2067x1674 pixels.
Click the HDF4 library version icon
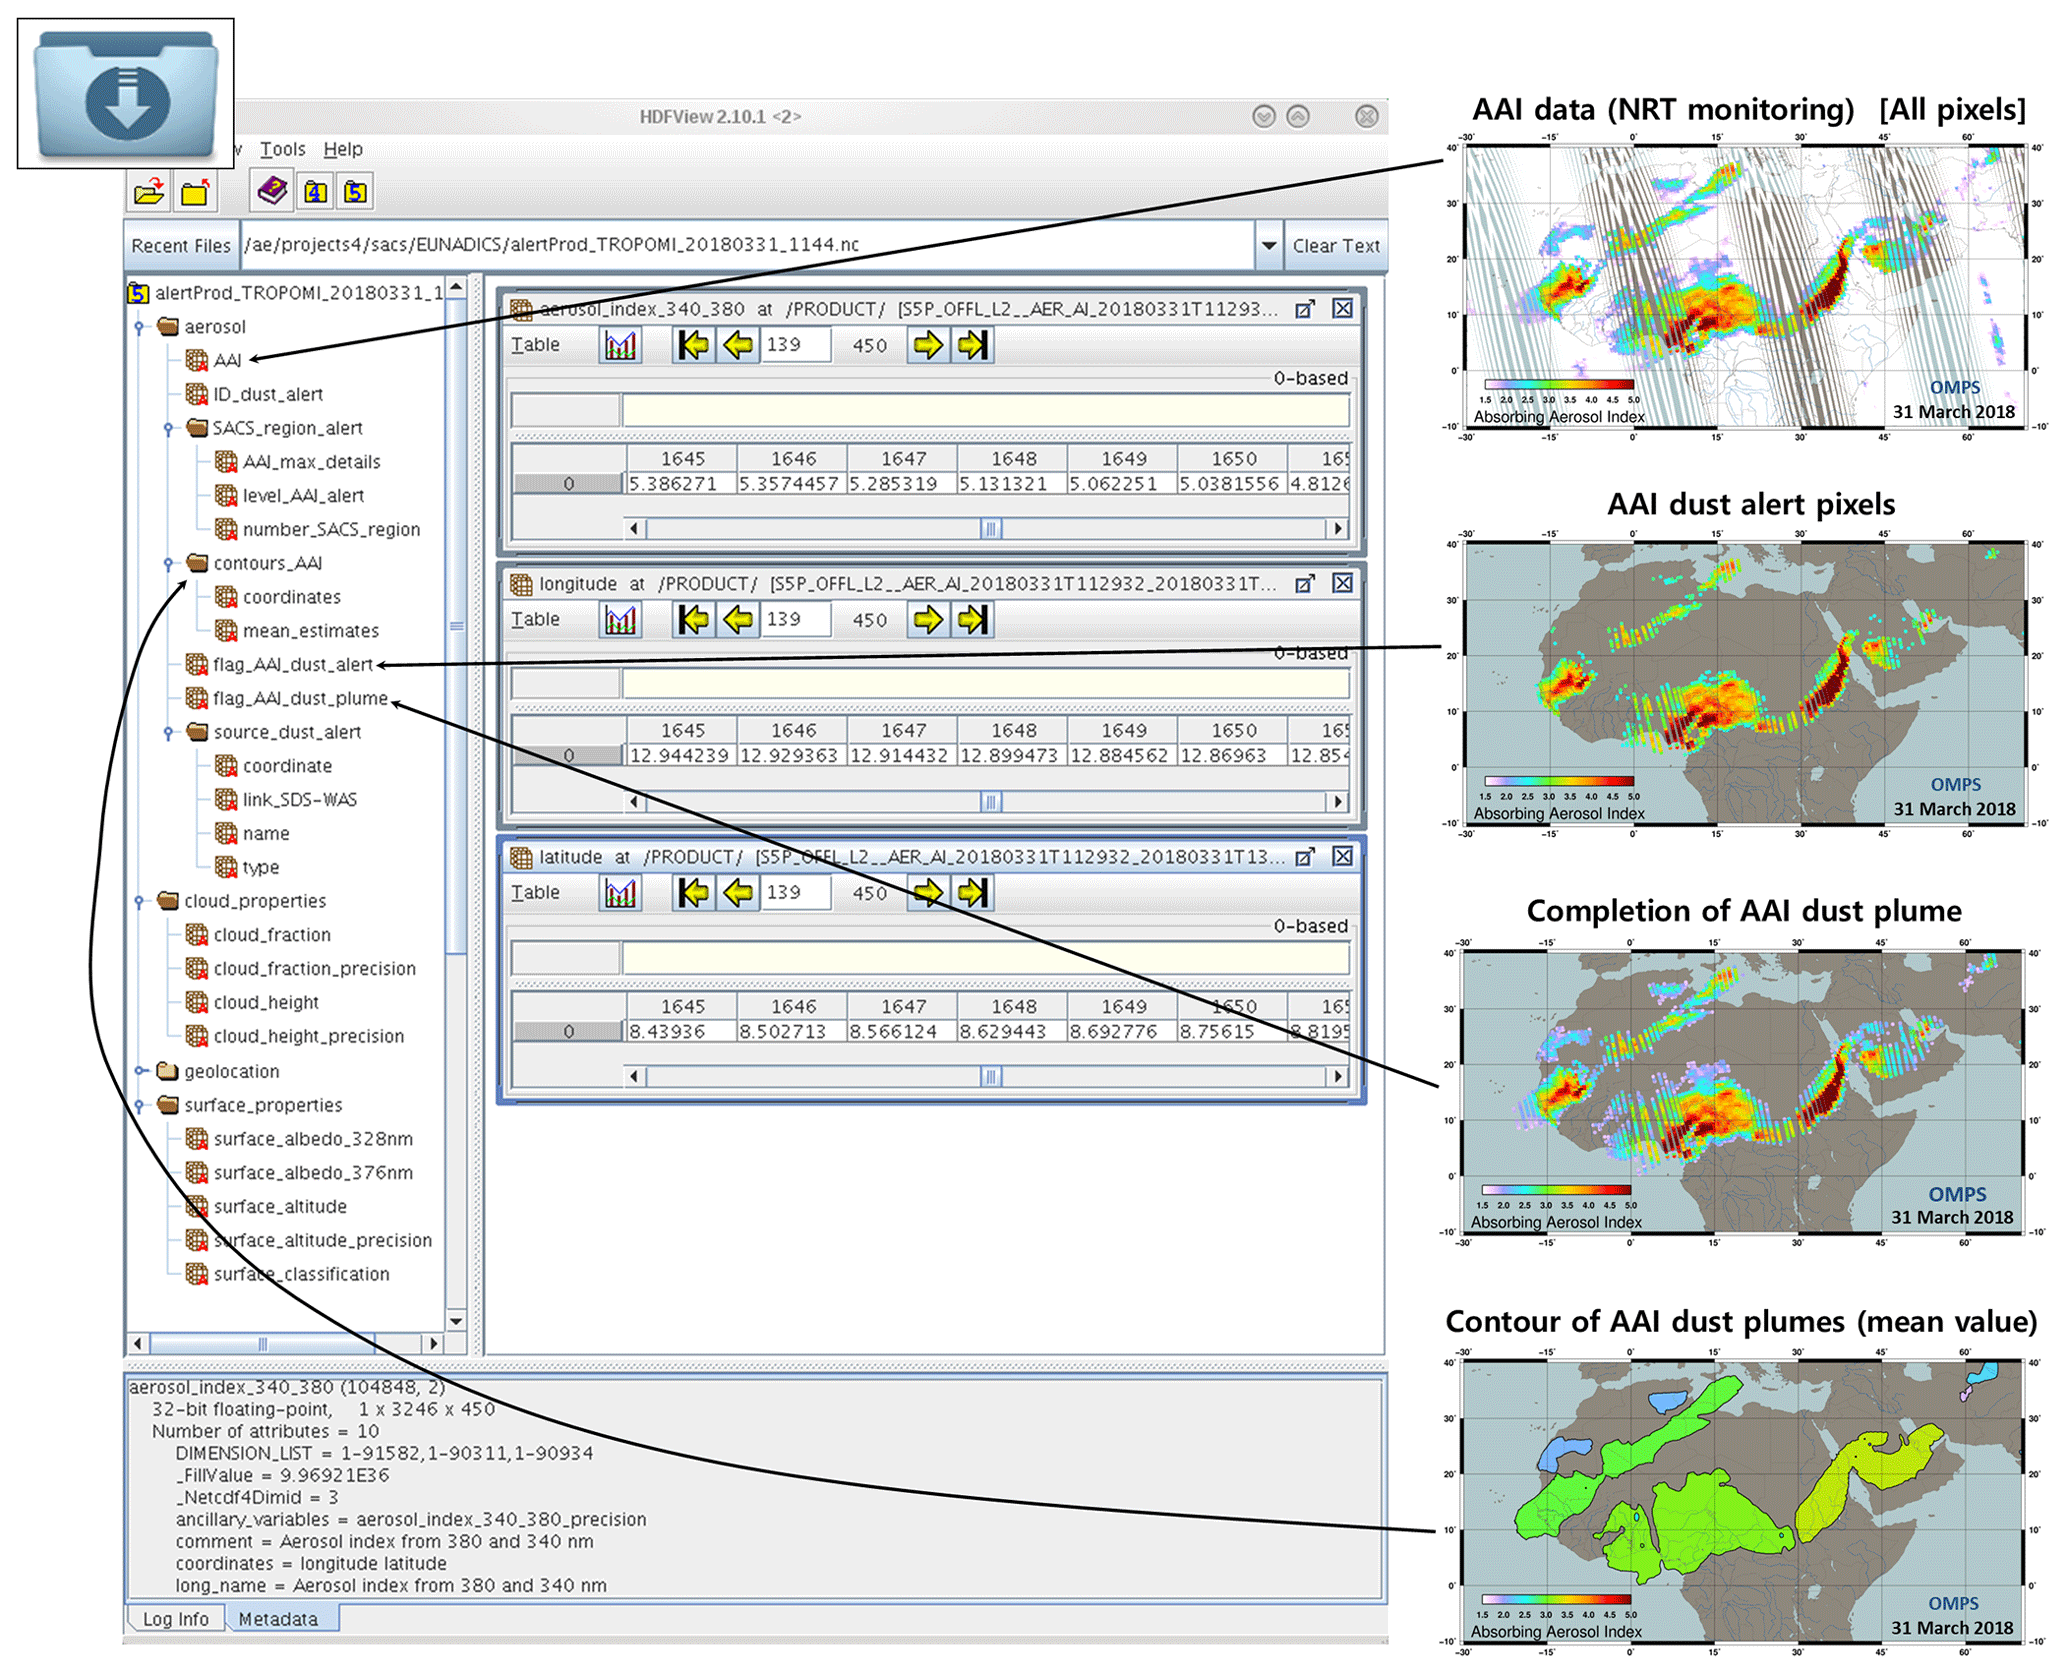point(316,191)
